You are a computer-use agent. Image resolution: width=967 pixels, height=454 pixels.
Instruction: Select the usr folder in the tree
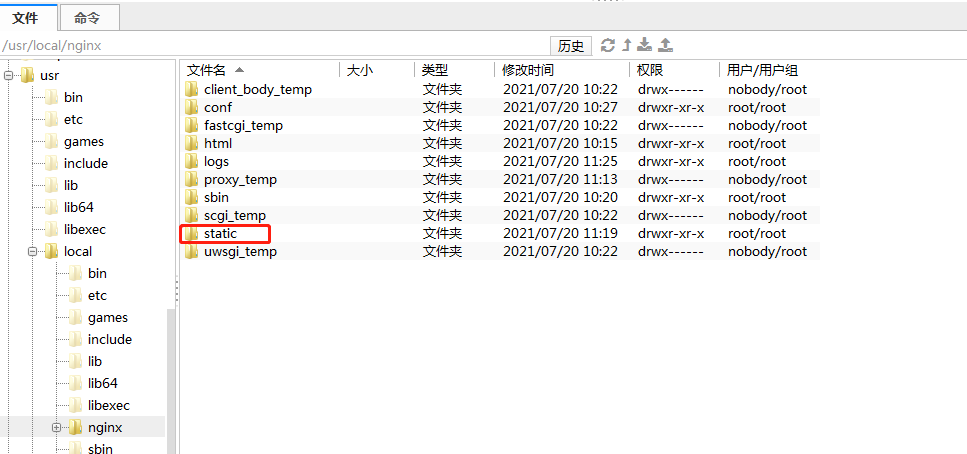[x=49, y=76]
